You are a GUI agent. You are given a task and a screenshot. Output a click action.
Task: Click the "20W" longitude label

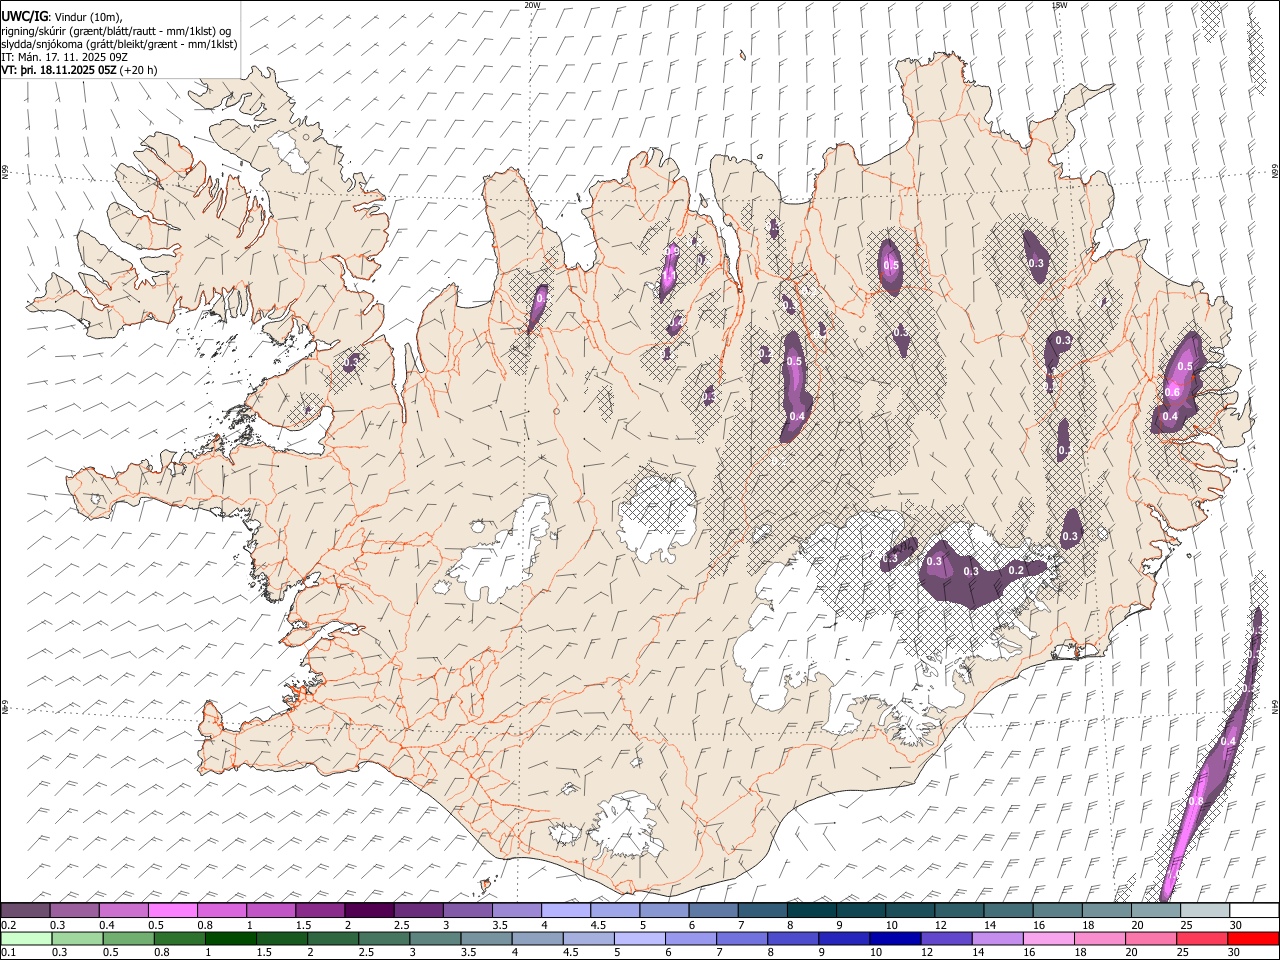coord(532,5)
